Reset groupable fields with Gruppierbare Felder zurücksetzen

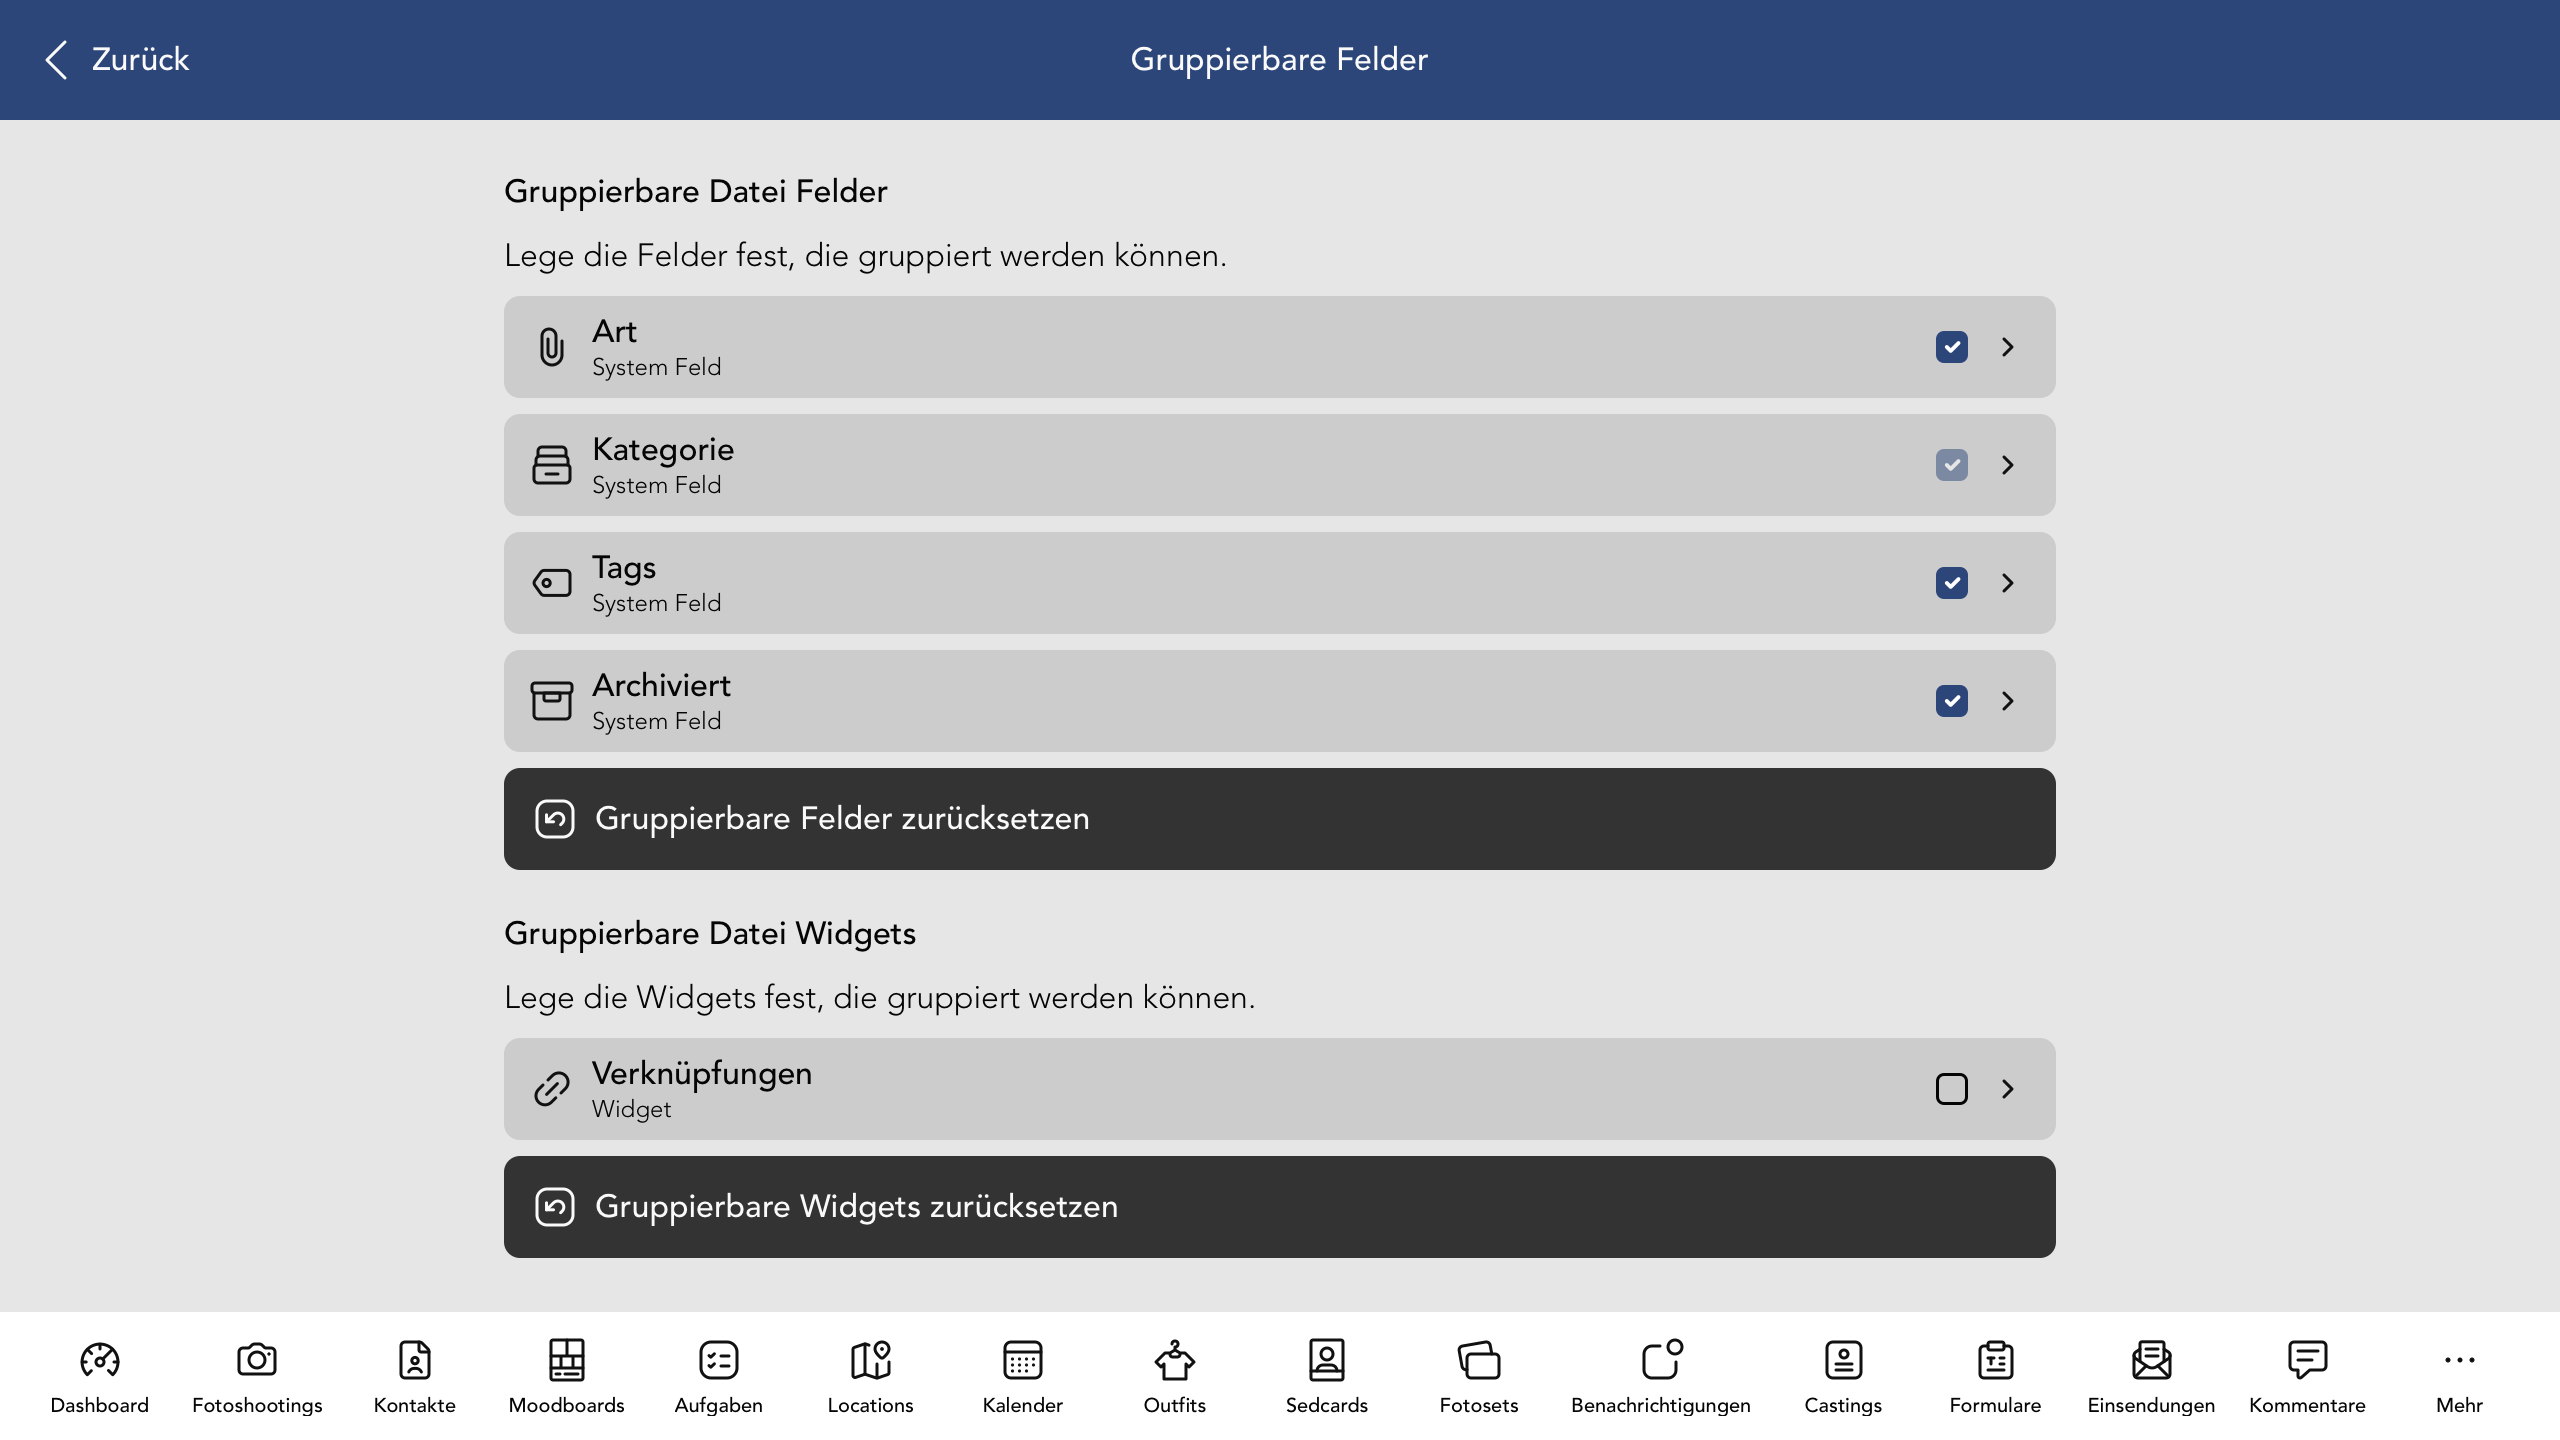tap(1279, 819)
